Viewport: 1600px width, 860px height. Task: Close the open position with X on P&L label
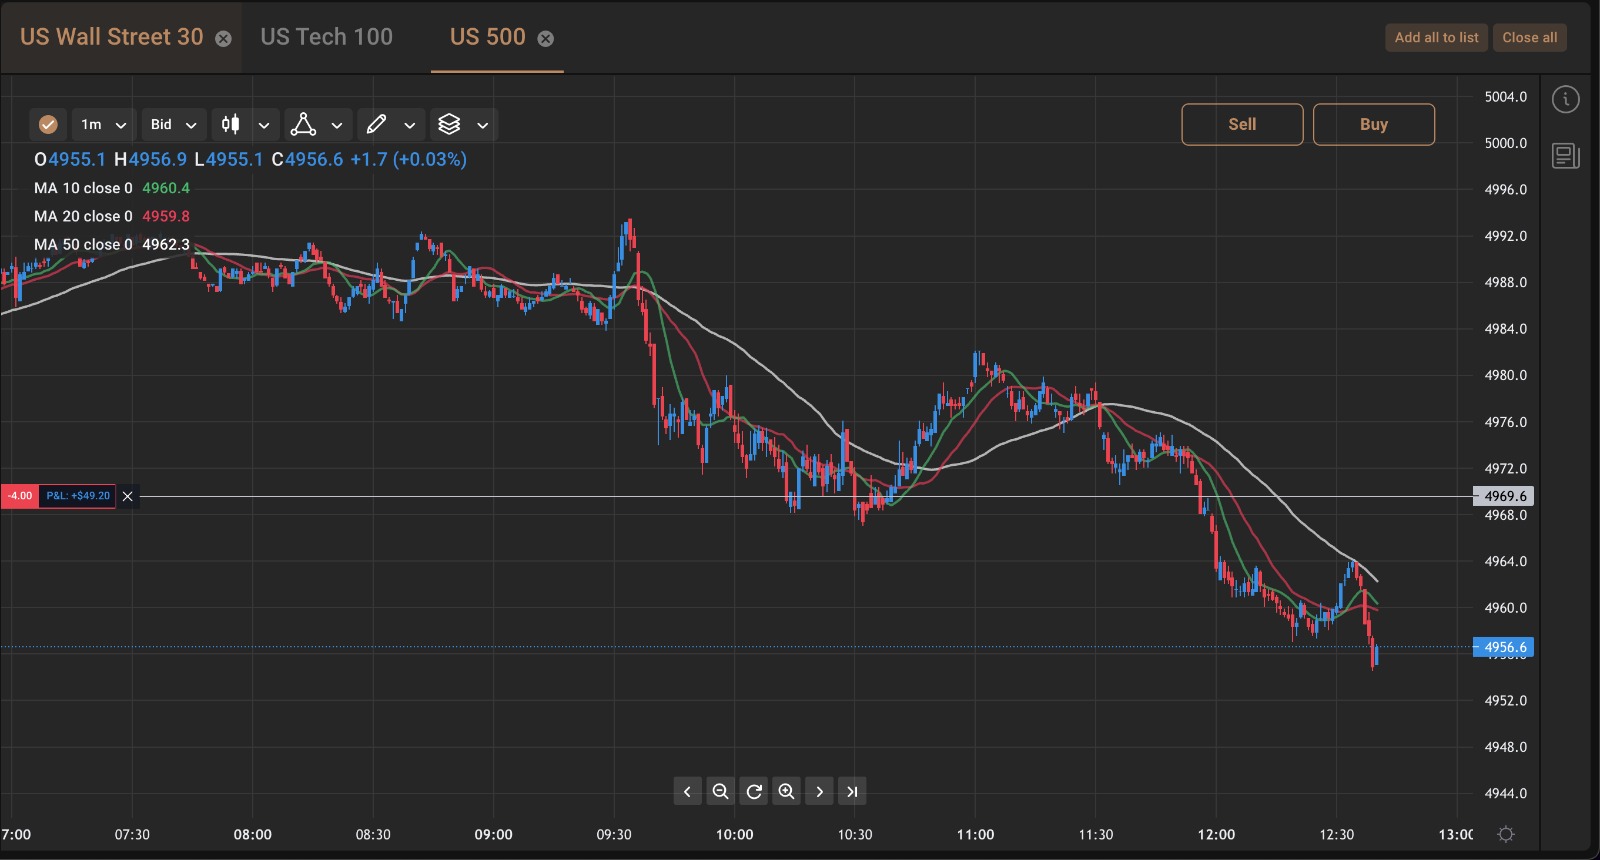point(127,496)
